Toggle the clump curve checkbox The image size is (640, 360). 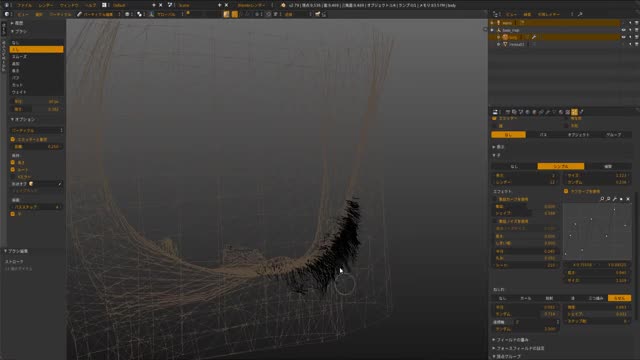coord(566,191)
